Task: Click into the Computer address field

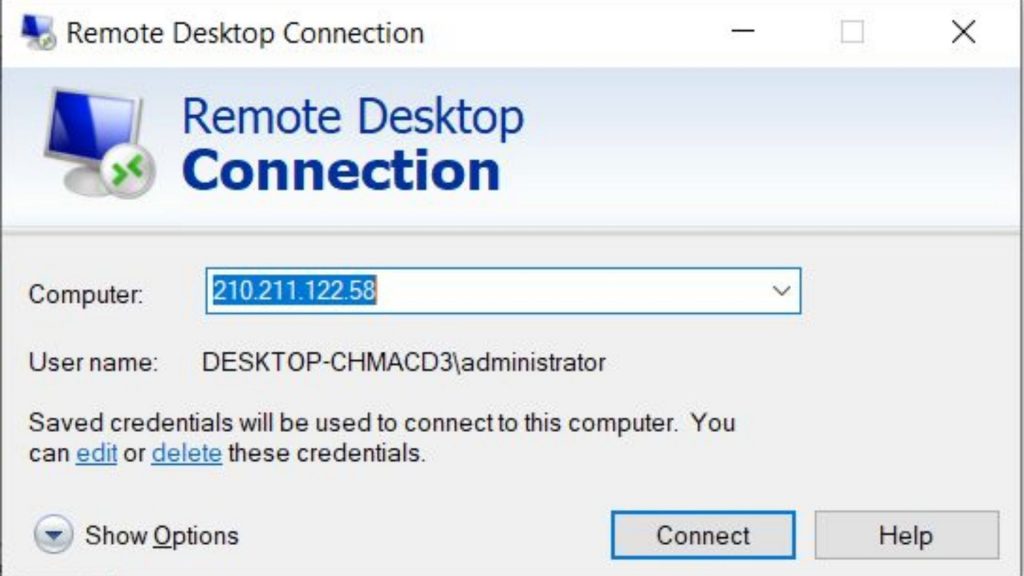Action: point(480,291)
